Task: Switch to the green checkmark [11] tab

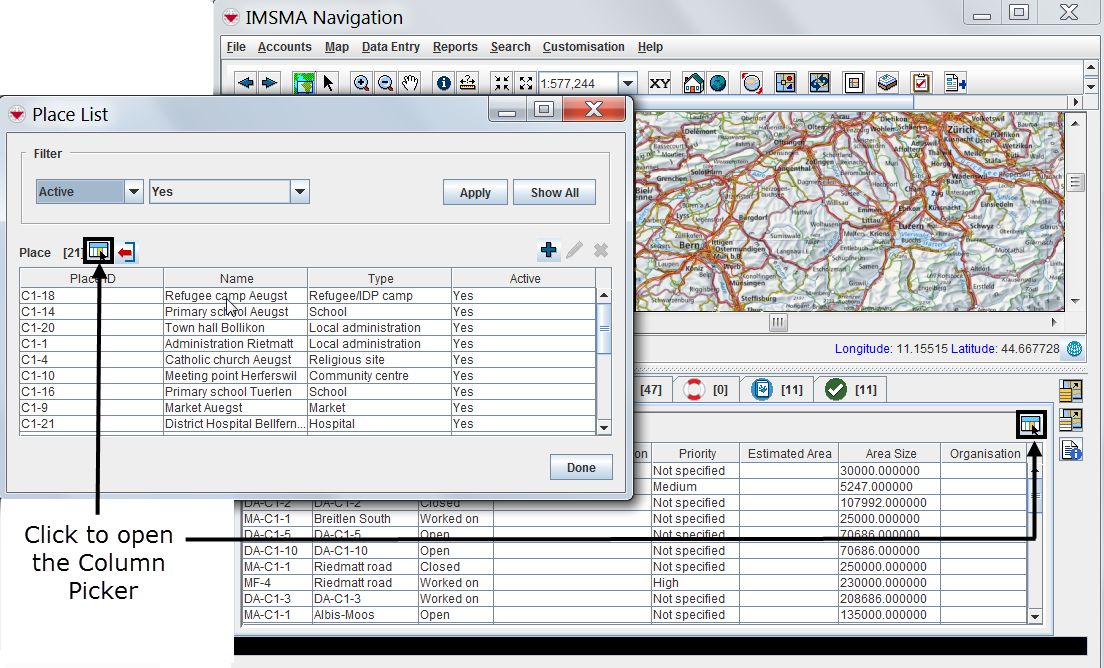Action: pyautogui.click(x=850, y=389)
